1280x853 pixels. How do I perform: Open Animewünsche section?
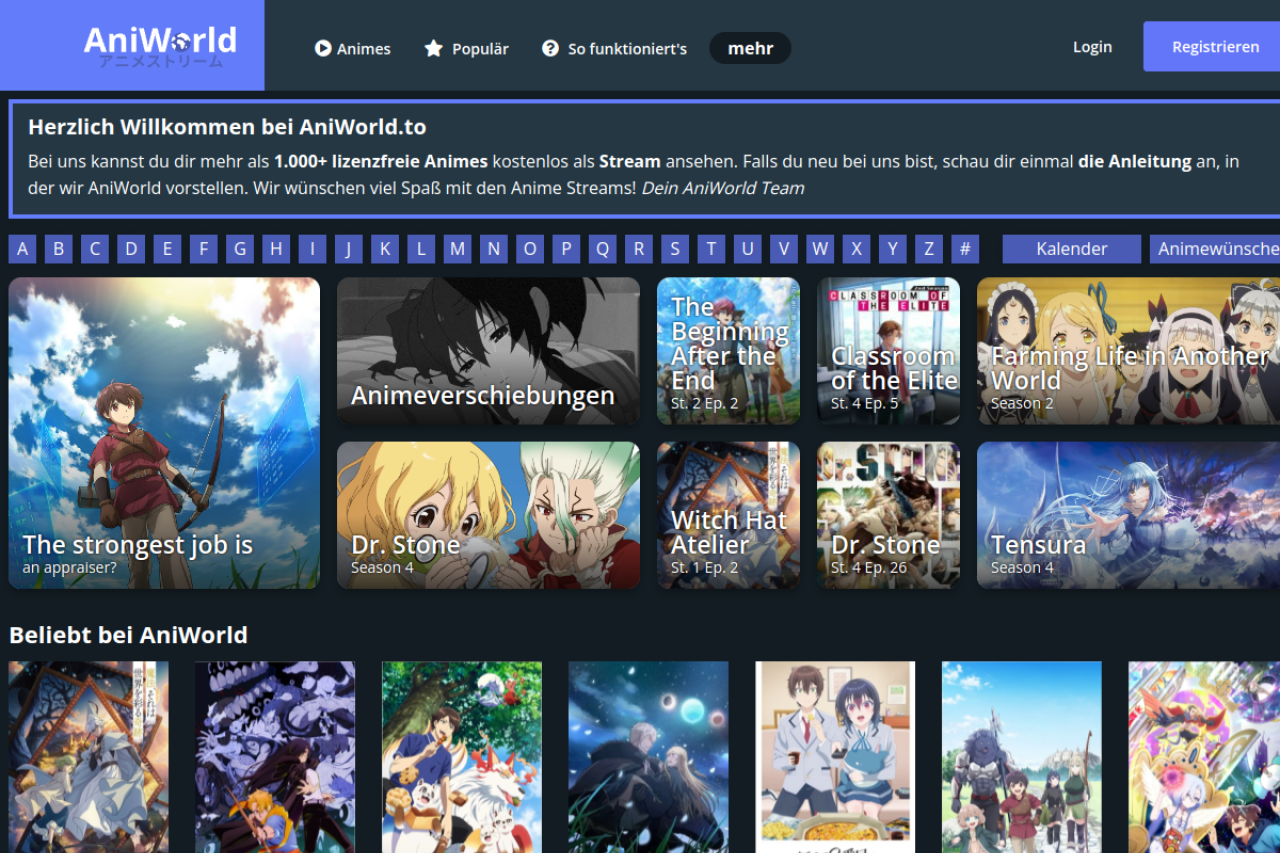coord(1216,249)
